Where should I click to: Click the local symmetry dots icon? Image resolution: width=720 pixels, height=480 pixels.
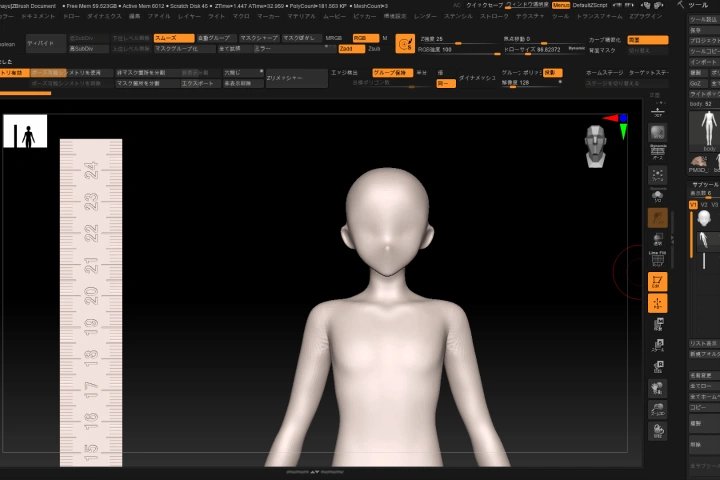click(x=658, y=175)
